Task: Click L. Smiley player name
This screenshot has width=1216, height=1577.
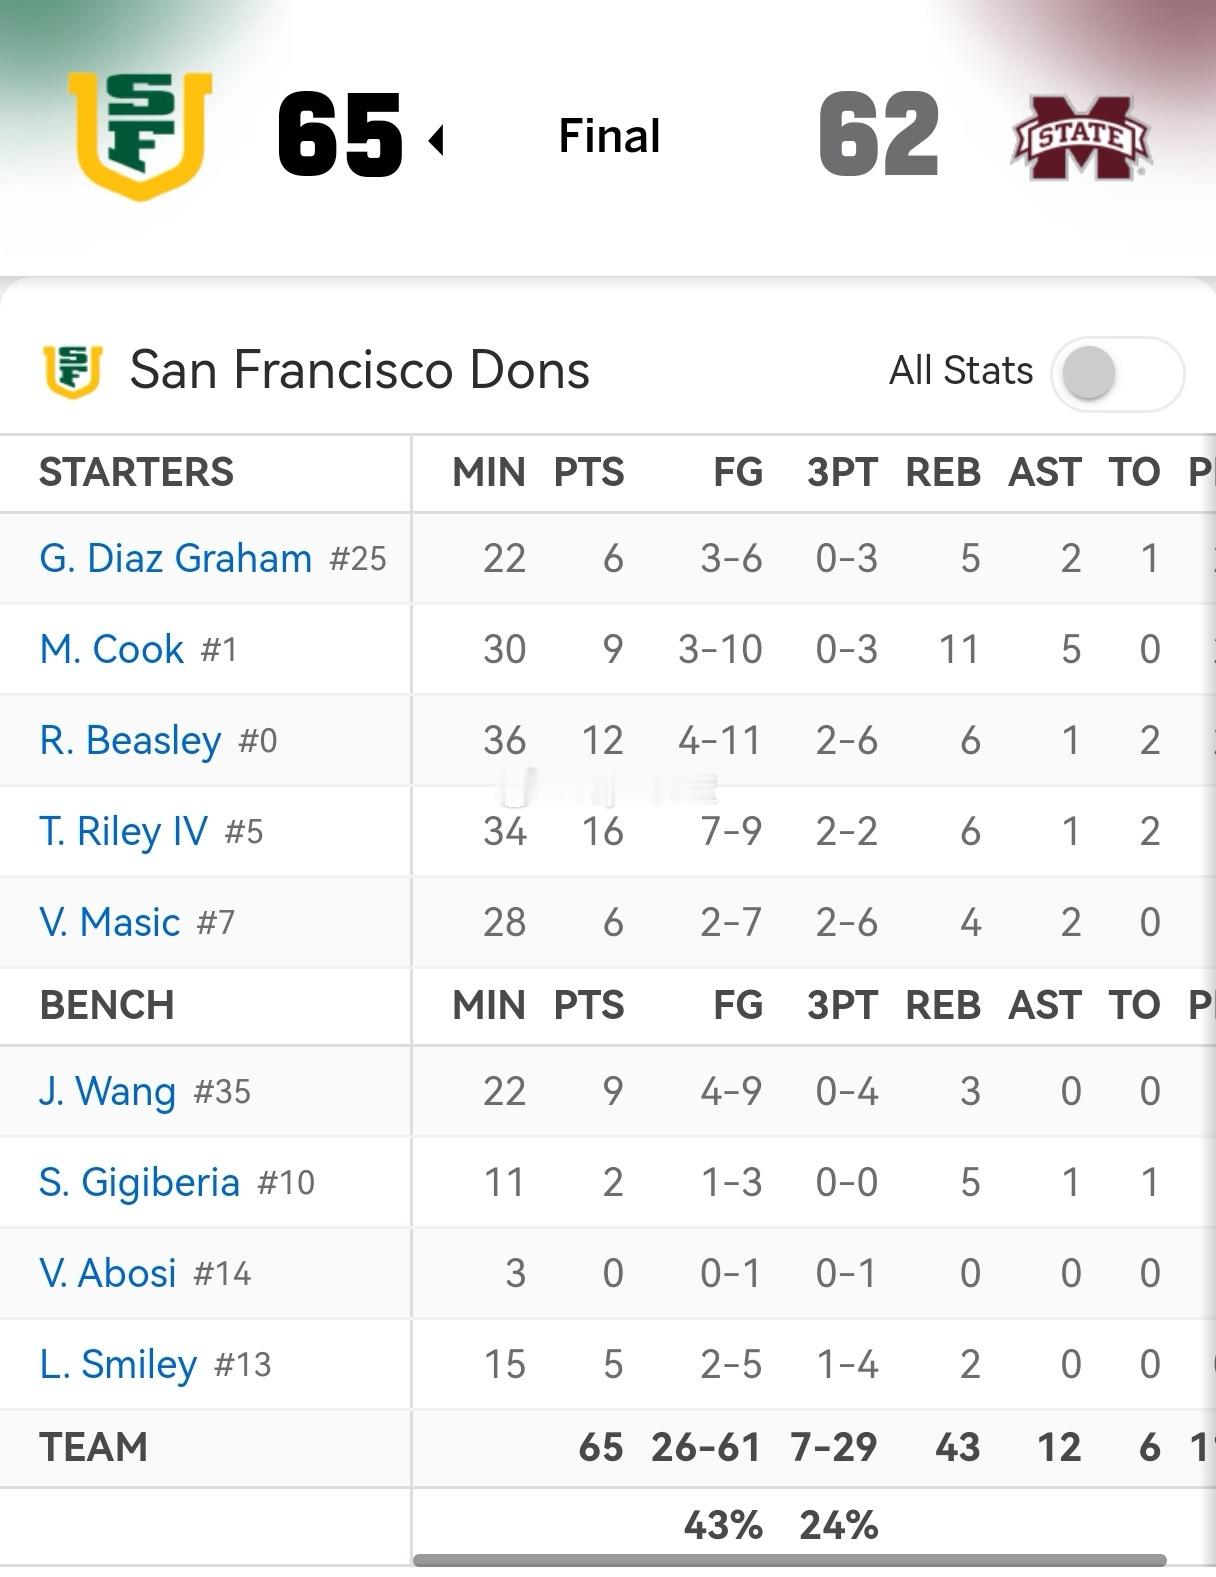Action: coord(118,1364)
